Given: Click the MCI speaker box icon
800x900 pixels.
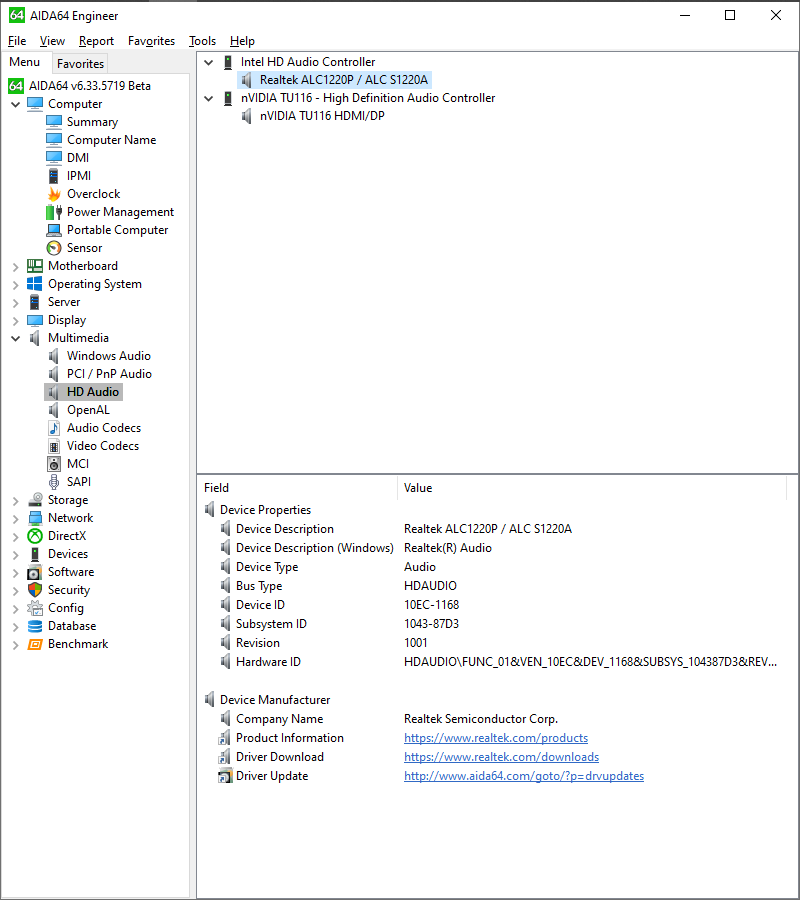Looking at the screenshot, I should click(54, 464).
